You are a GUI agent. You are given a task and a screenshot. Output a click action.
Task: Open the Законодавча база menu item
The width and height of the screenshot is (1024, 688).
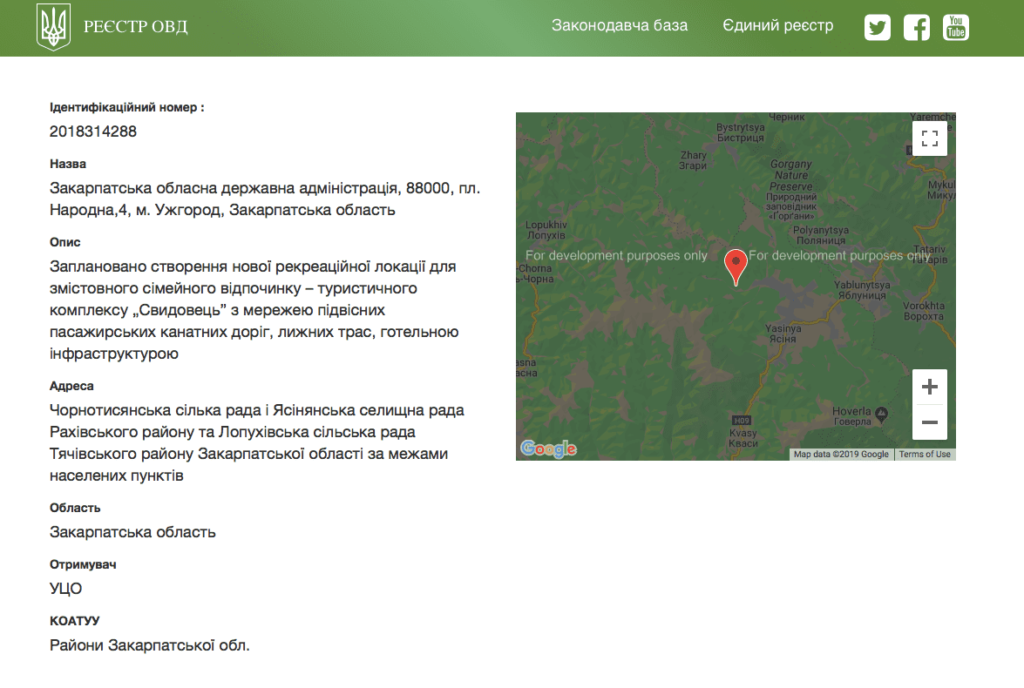pyautogui.click(x=619, y=26)
